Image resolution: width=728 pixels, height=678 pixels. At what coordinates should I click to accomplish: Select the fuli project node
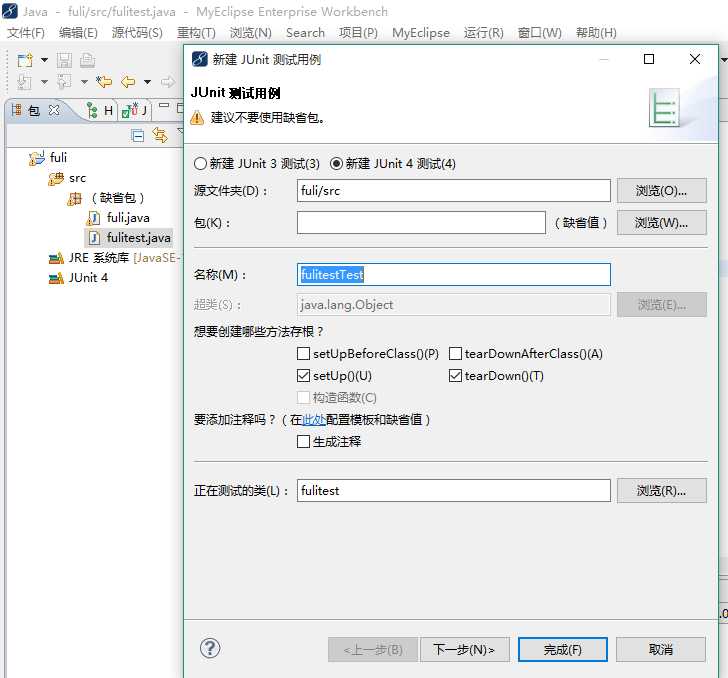[x=48, y=158]
